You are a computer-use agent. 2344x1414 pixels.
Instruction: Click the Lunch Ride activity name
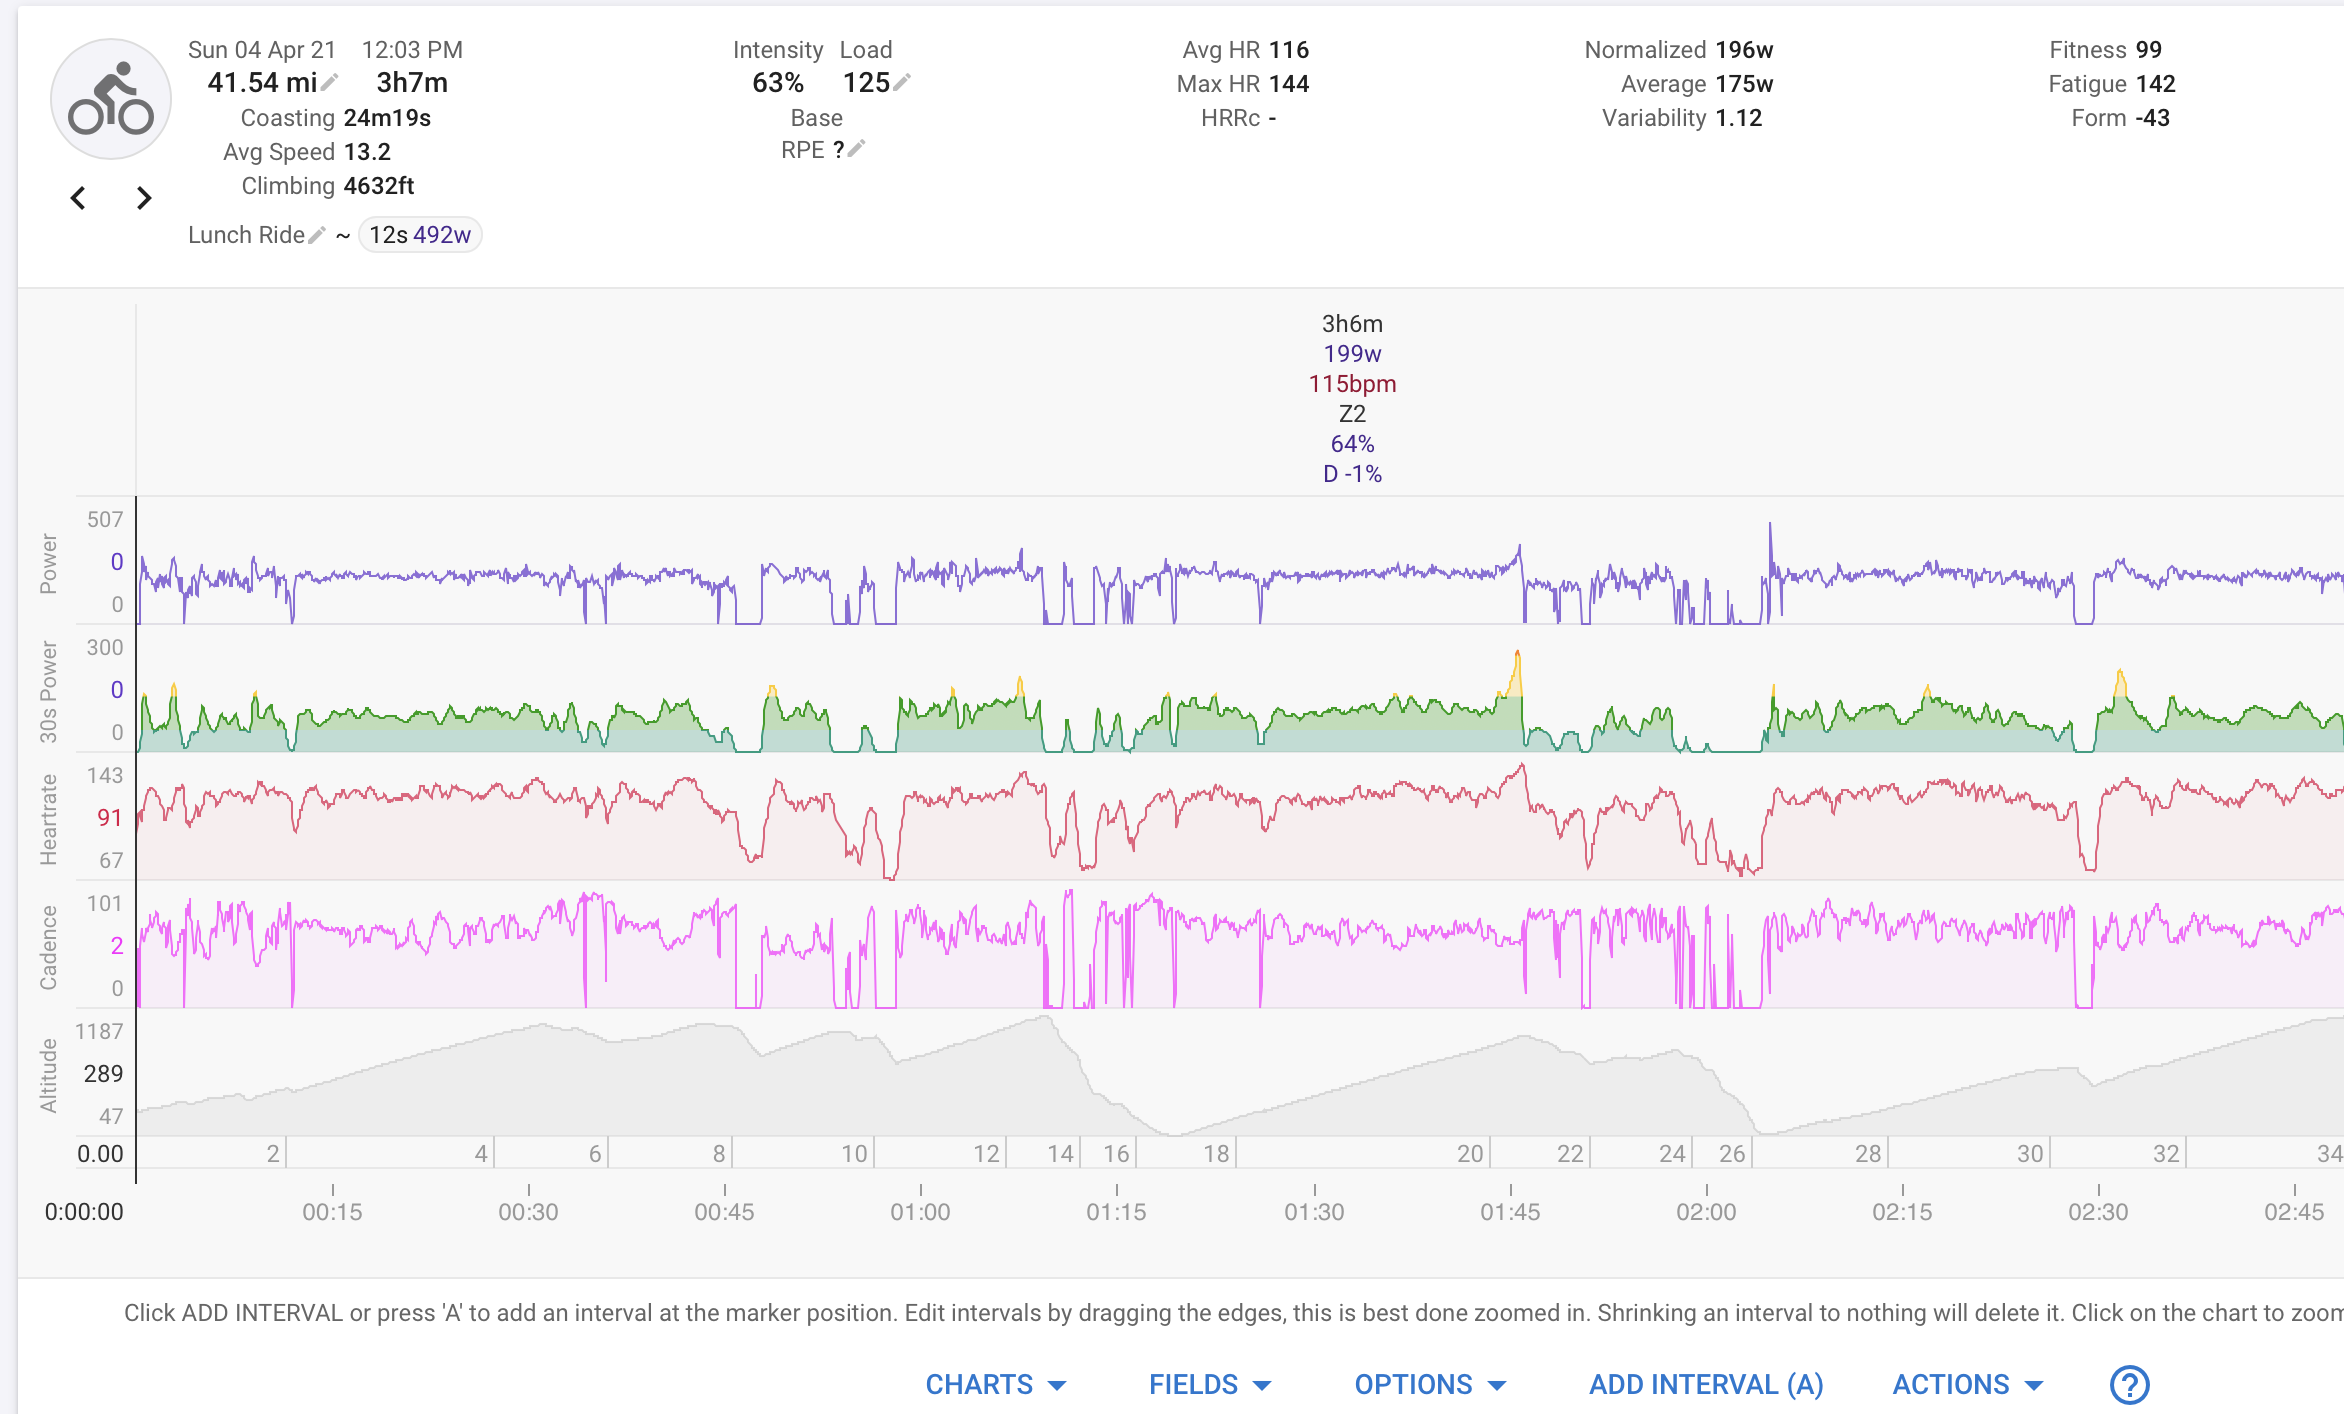[246, 235]
